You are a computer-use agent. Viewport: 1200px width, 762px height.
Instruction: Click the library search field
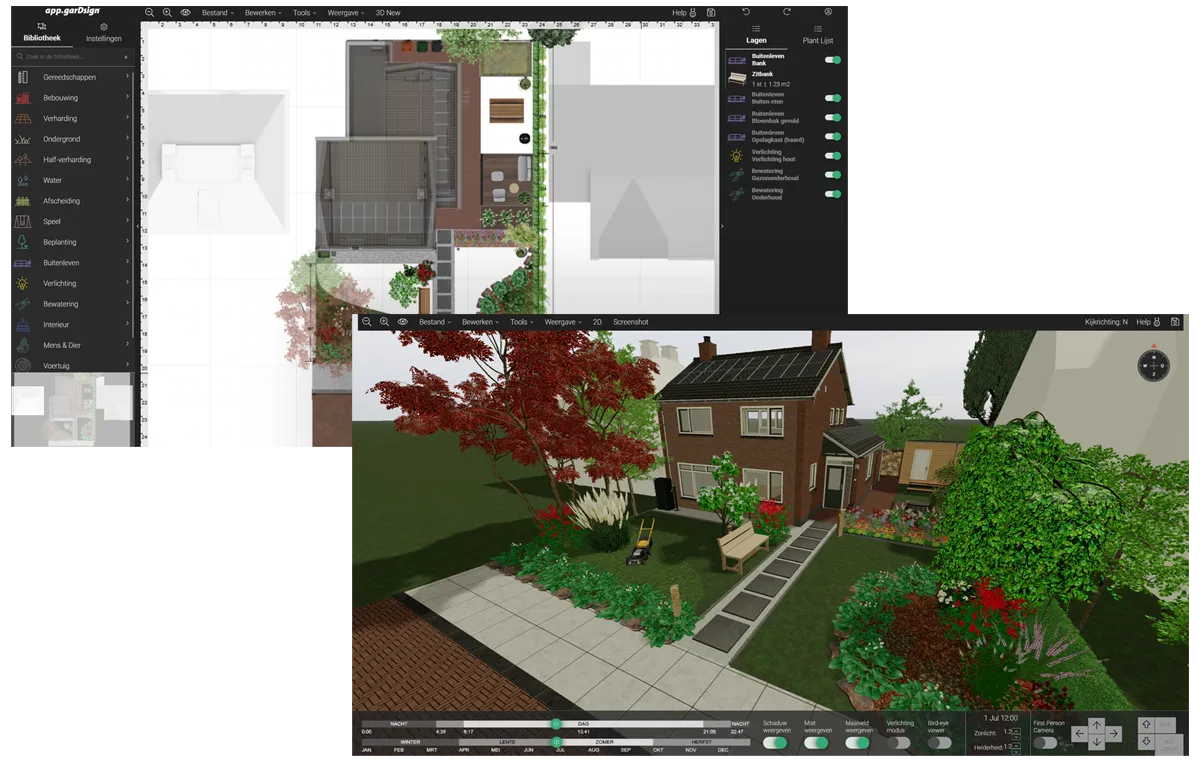(x=73, y=57)
